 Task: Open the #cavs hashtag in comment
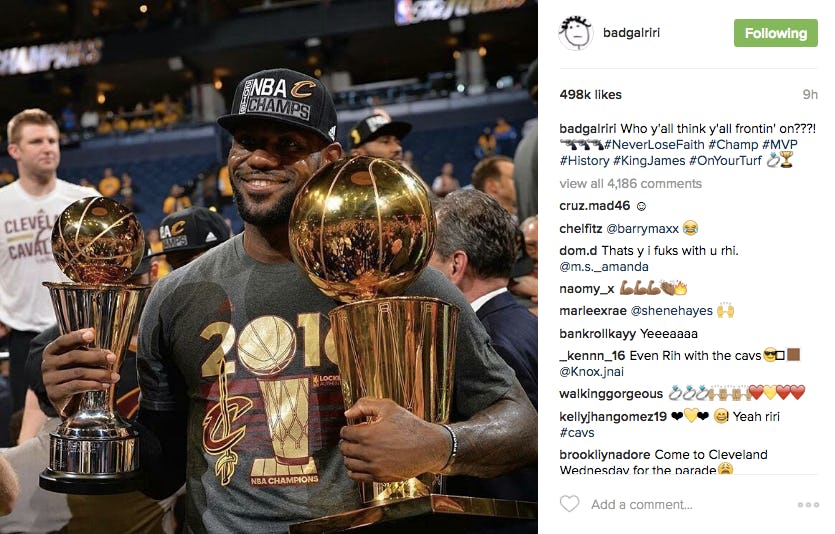point(577,433)
